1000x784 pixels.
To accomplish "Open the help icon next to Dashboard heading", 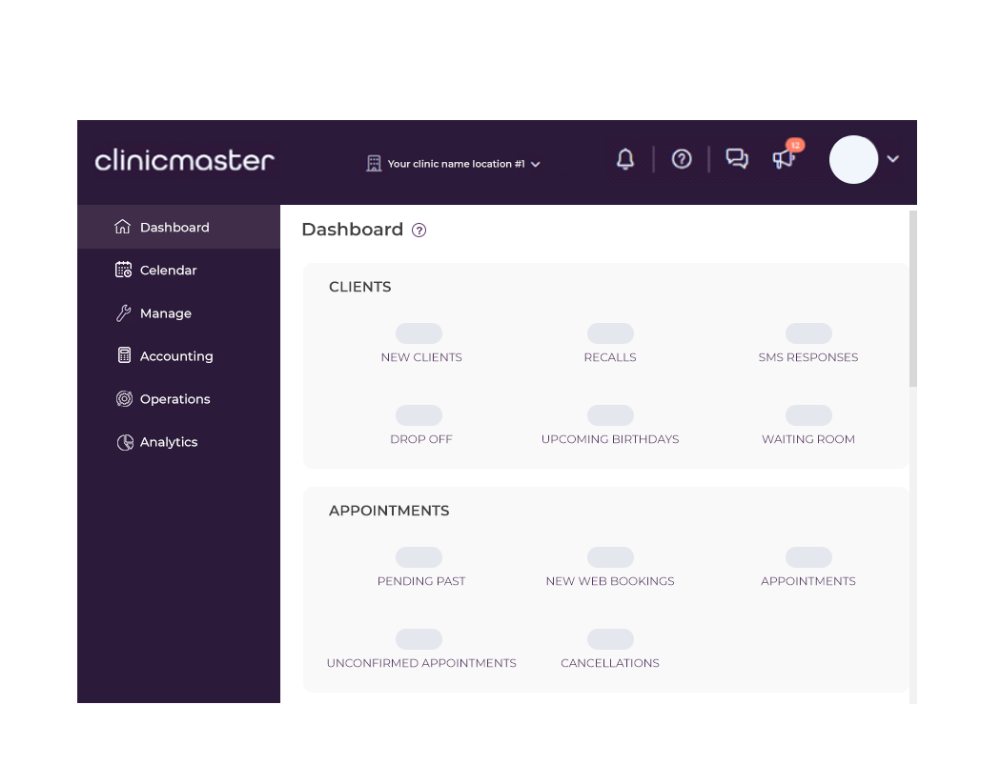I will click(418, 230).
